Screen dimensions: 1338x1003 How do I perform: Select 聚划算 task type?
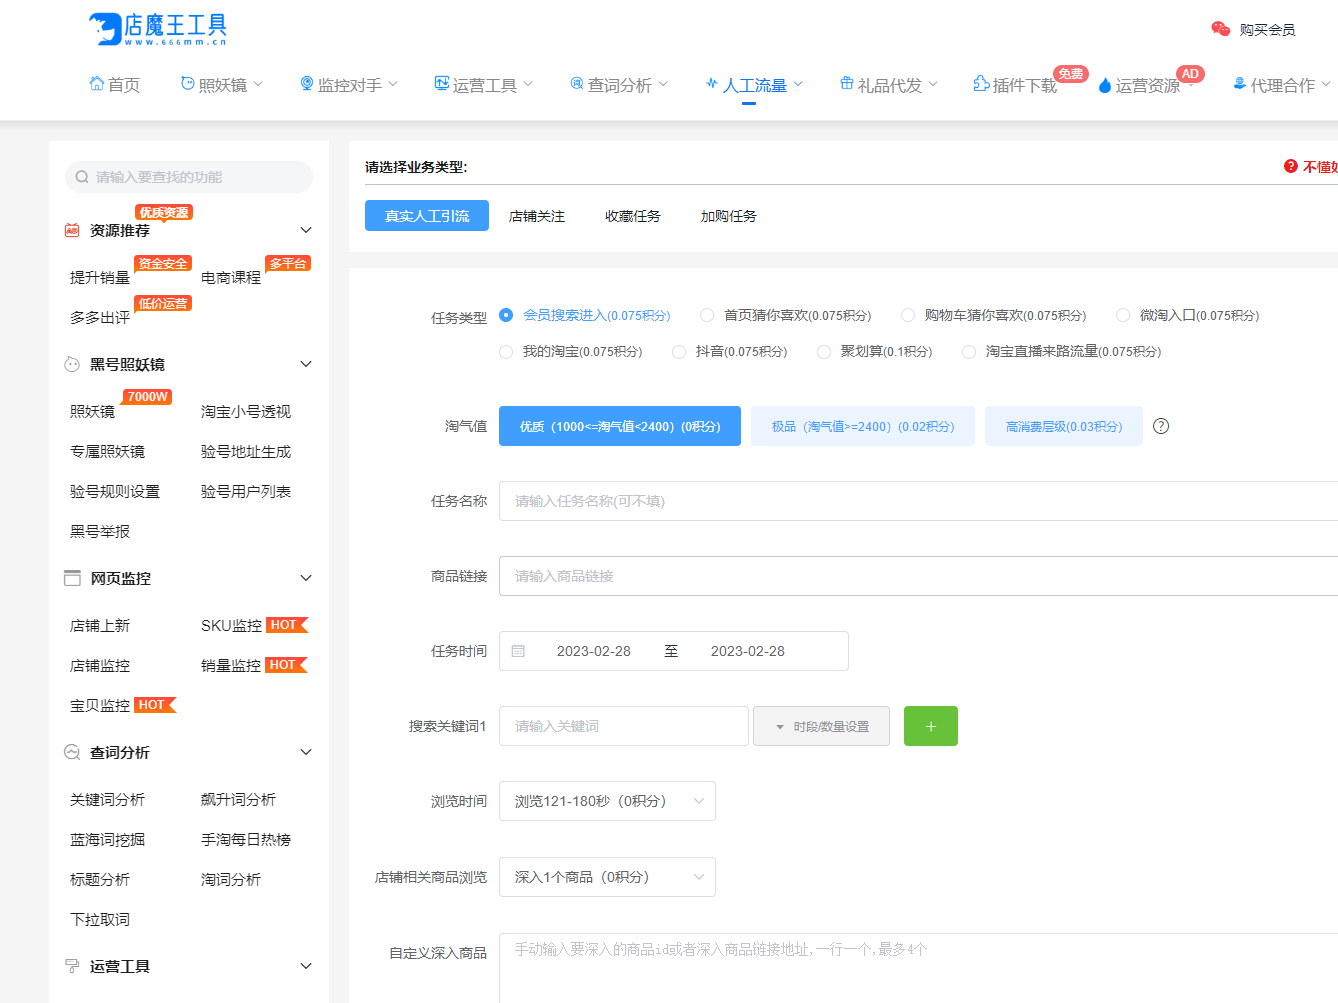point(875,351)
